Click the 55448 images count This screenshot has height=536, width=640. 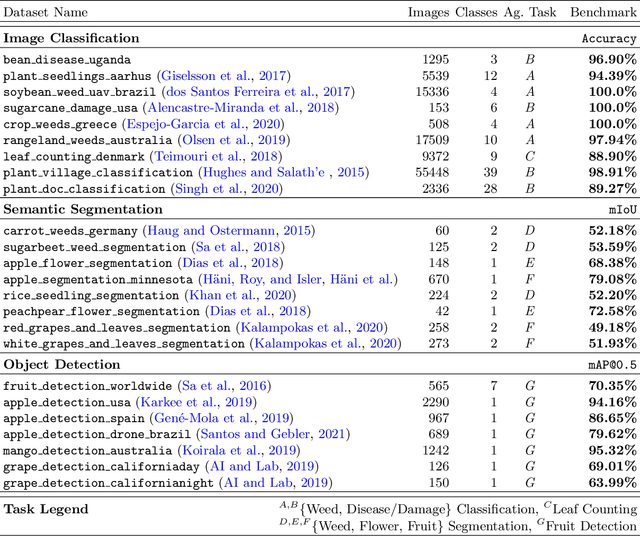432,172
